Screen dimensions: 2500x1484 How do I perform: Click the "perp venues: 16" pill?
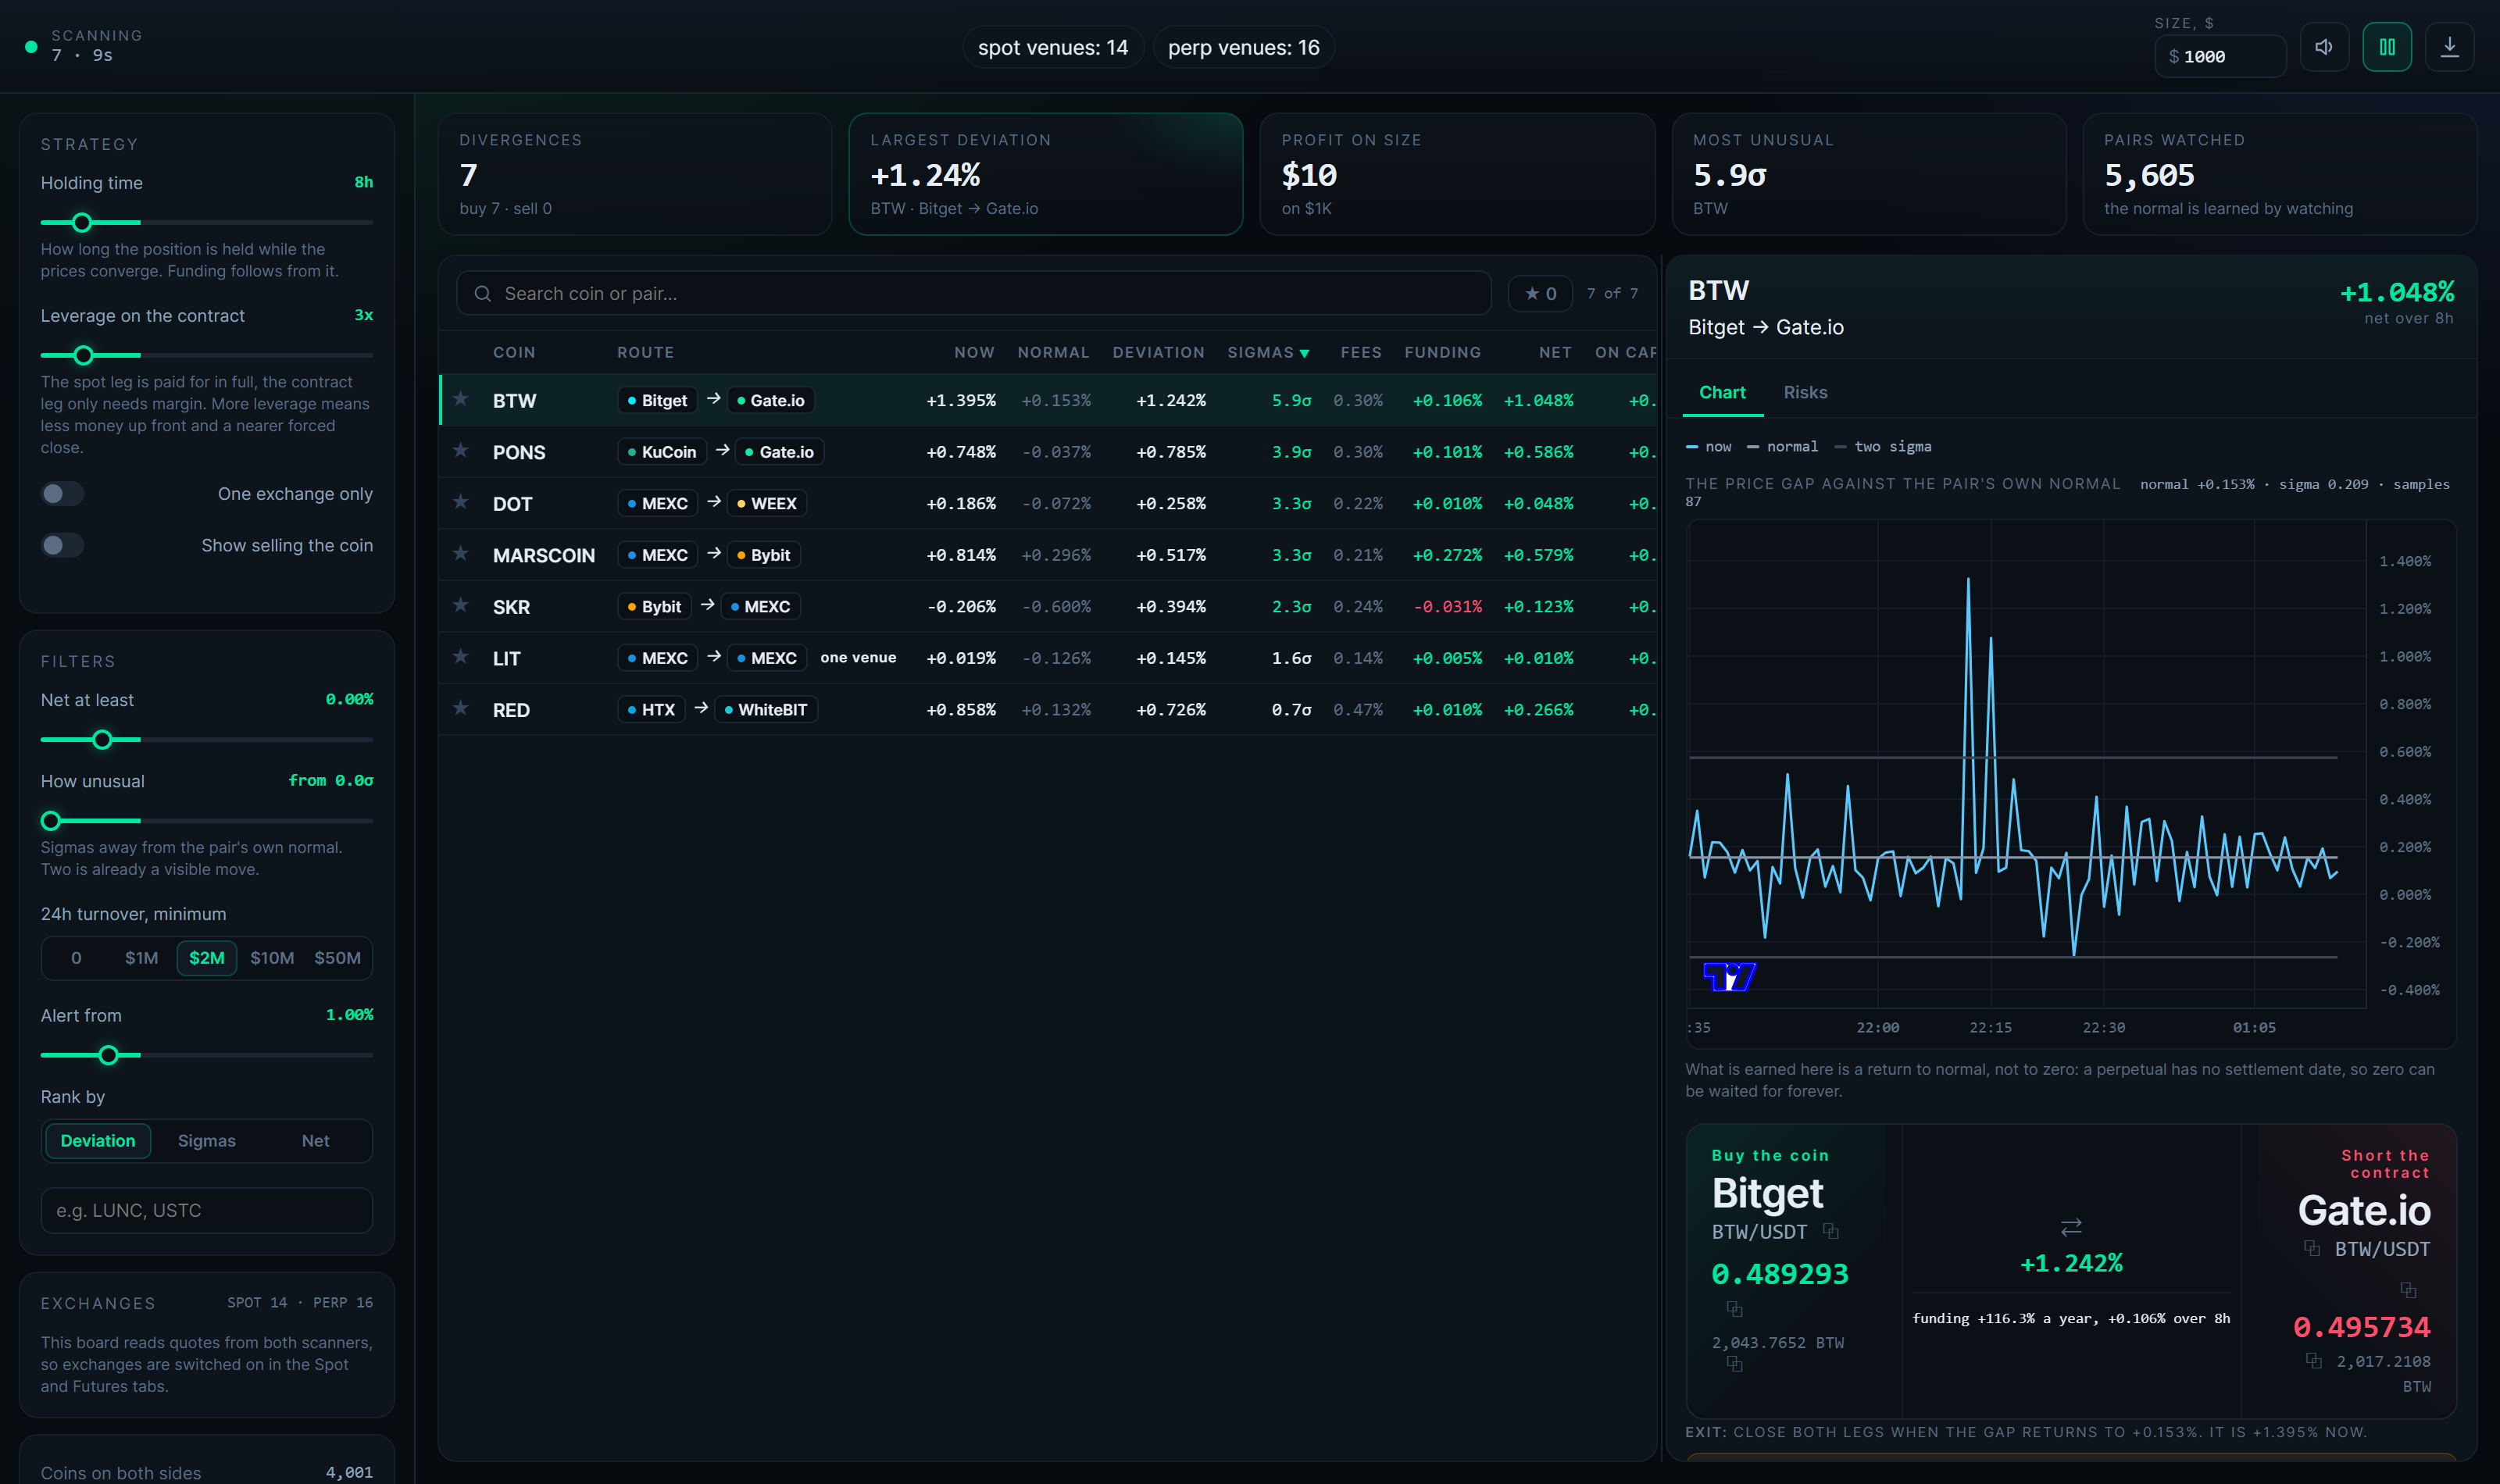[1243, 47]
